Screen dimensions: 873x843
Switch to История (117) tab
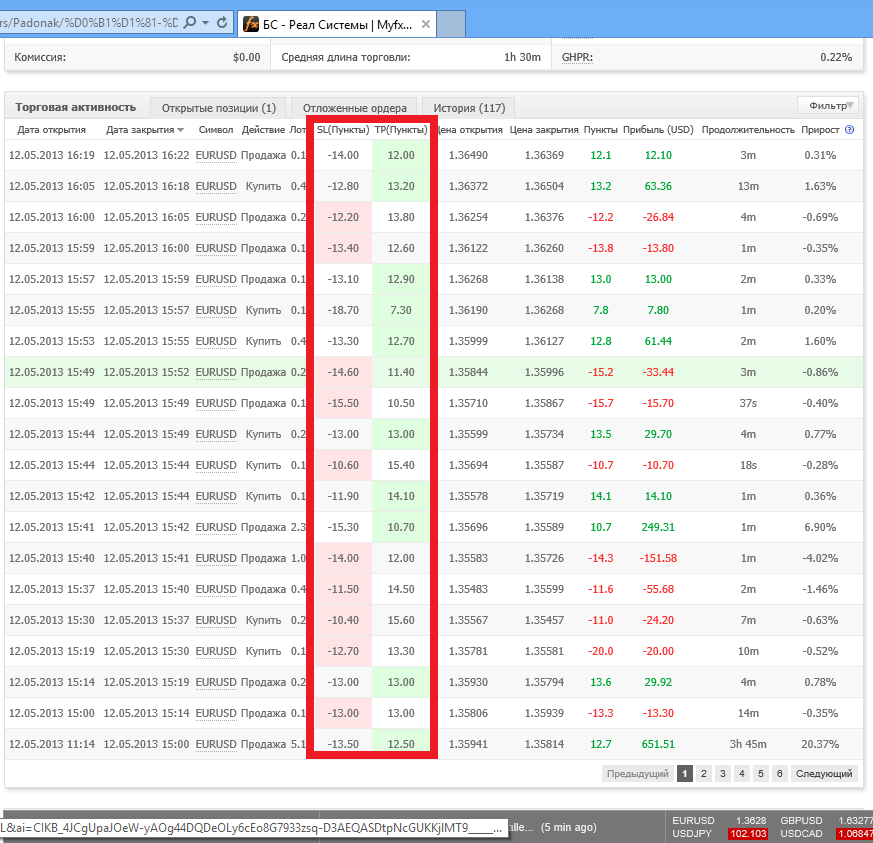point(469,107)
